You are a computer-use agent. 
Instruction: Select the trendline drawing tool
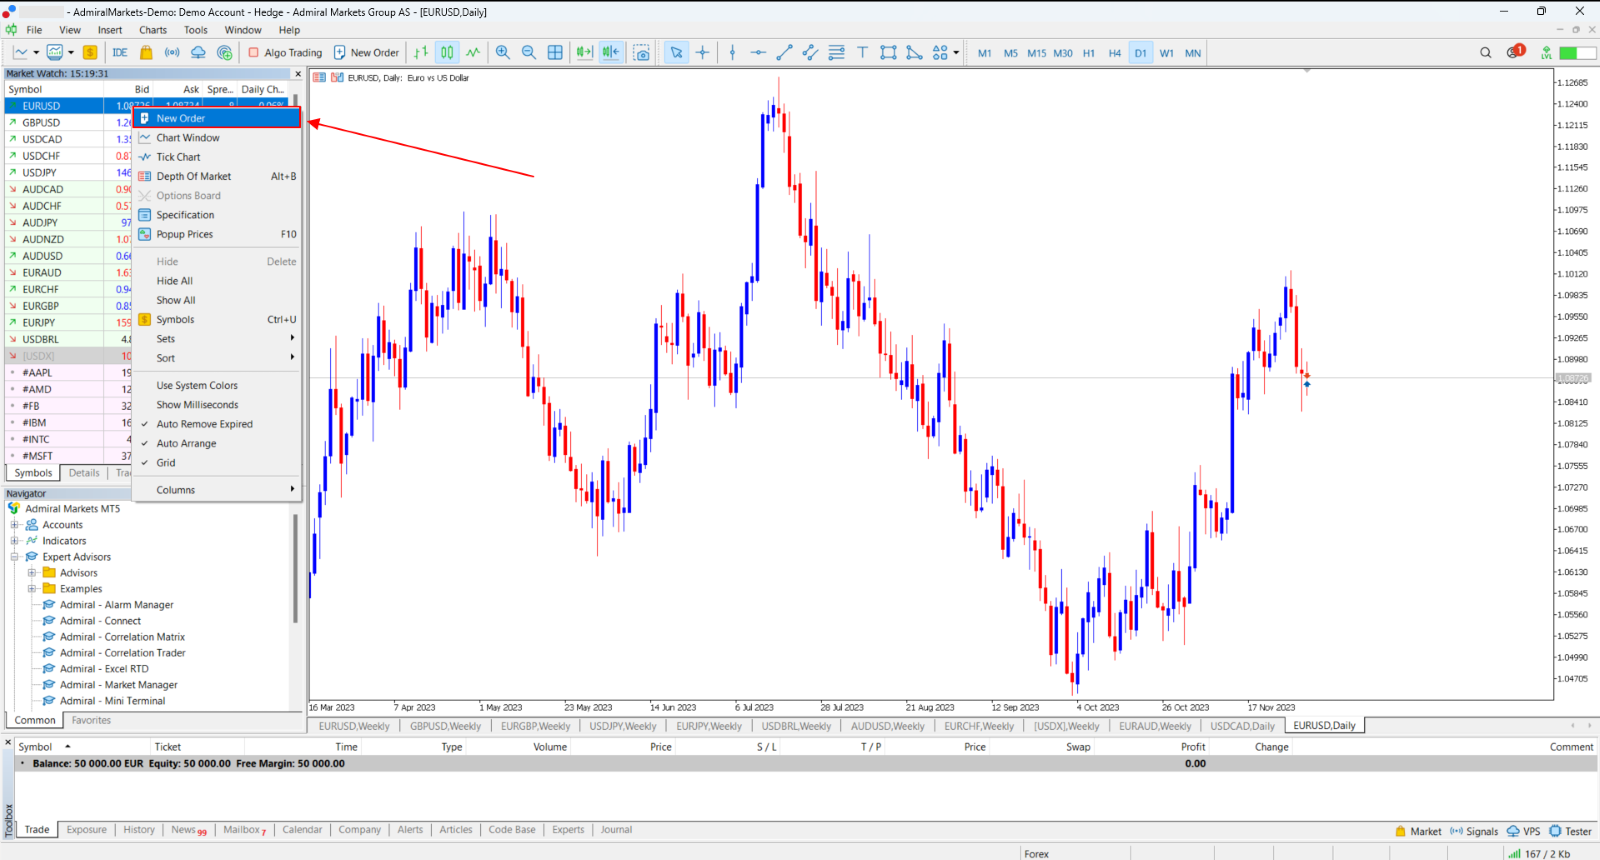click(x=785, y=53)
